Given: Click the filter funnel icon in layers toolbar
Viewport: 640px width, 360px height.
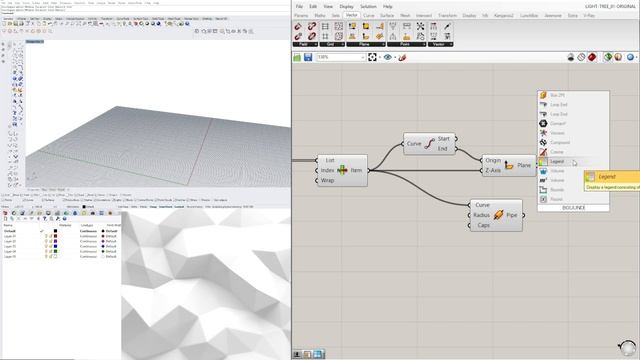Looking at the screenshot, I should coord(44,219).
